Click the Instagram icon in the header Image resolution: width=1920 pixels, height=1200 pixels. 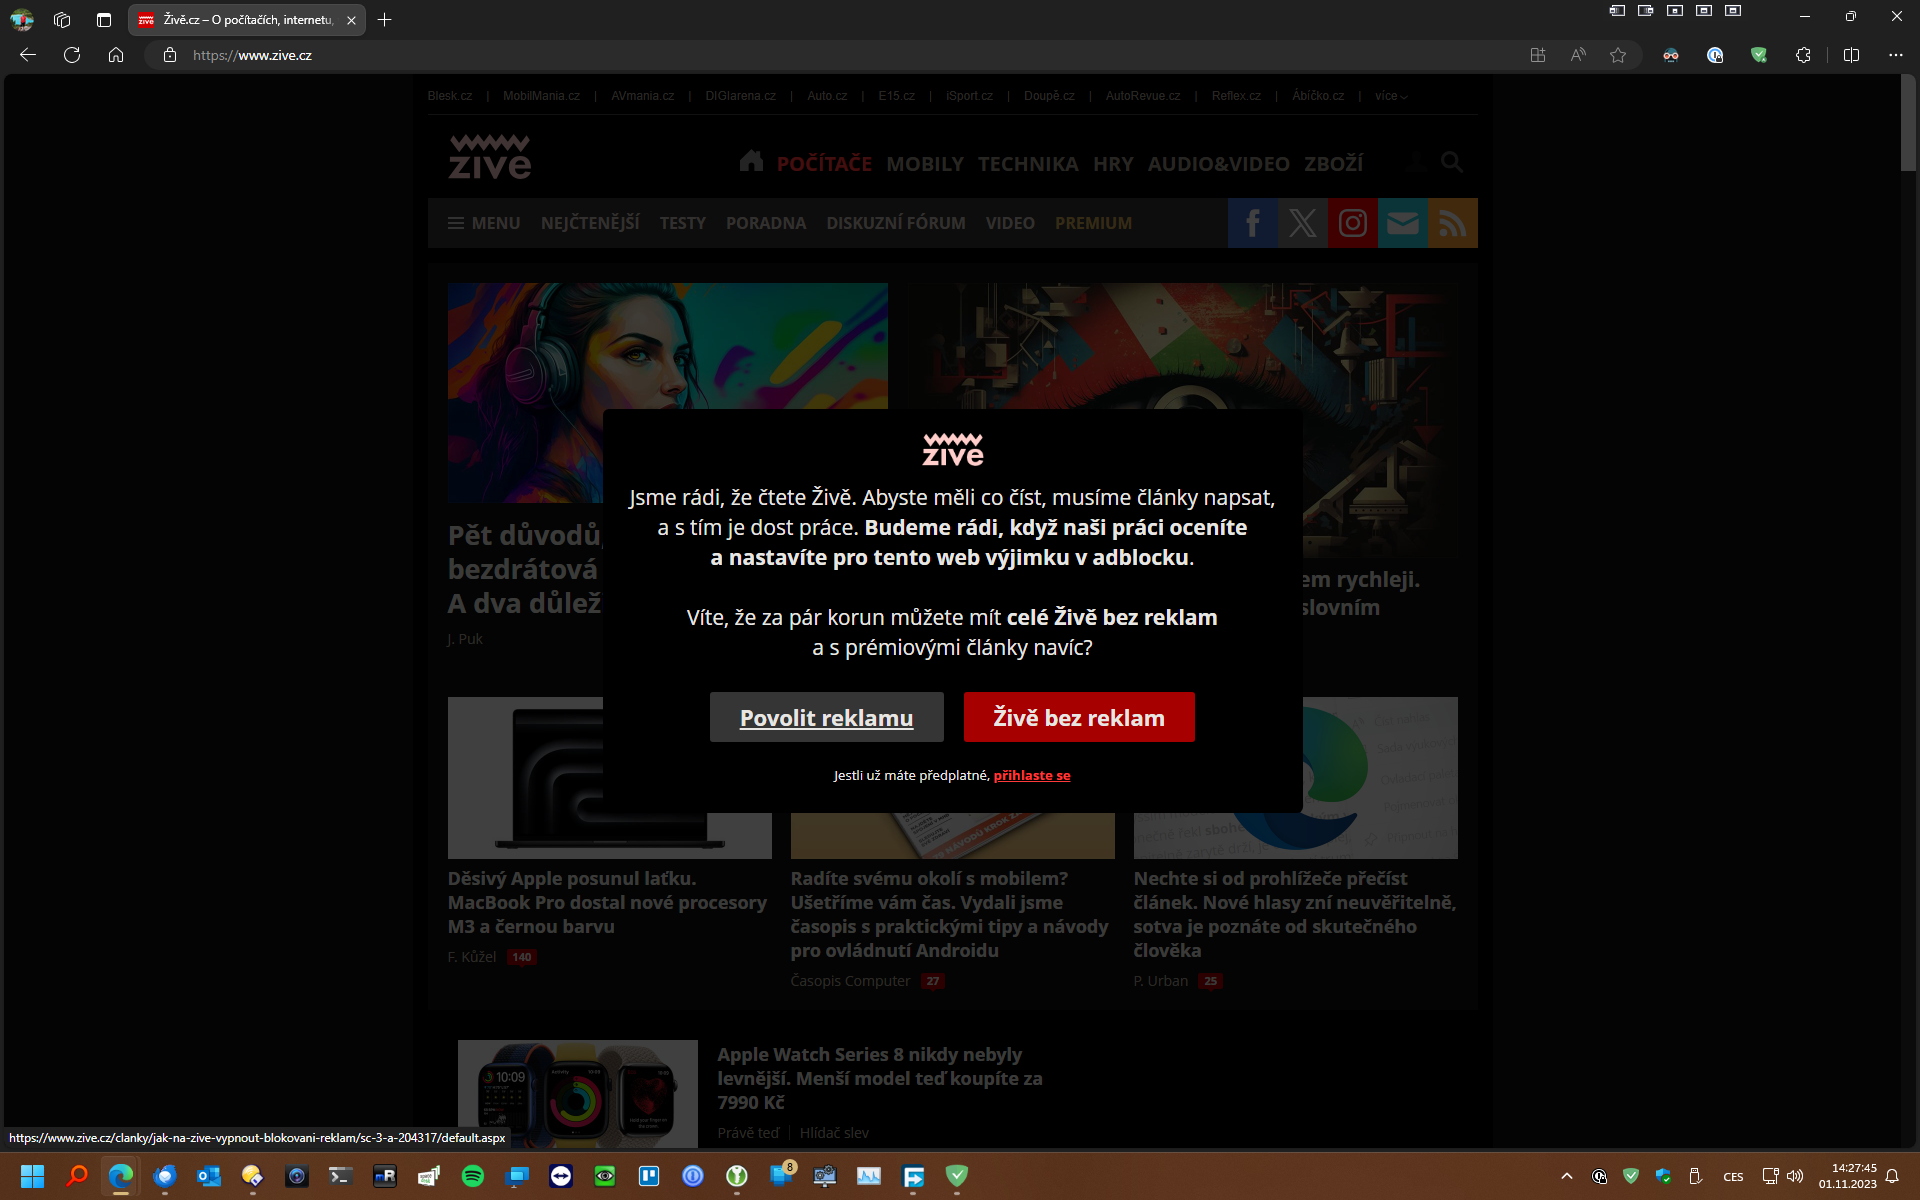point(1352,223)
